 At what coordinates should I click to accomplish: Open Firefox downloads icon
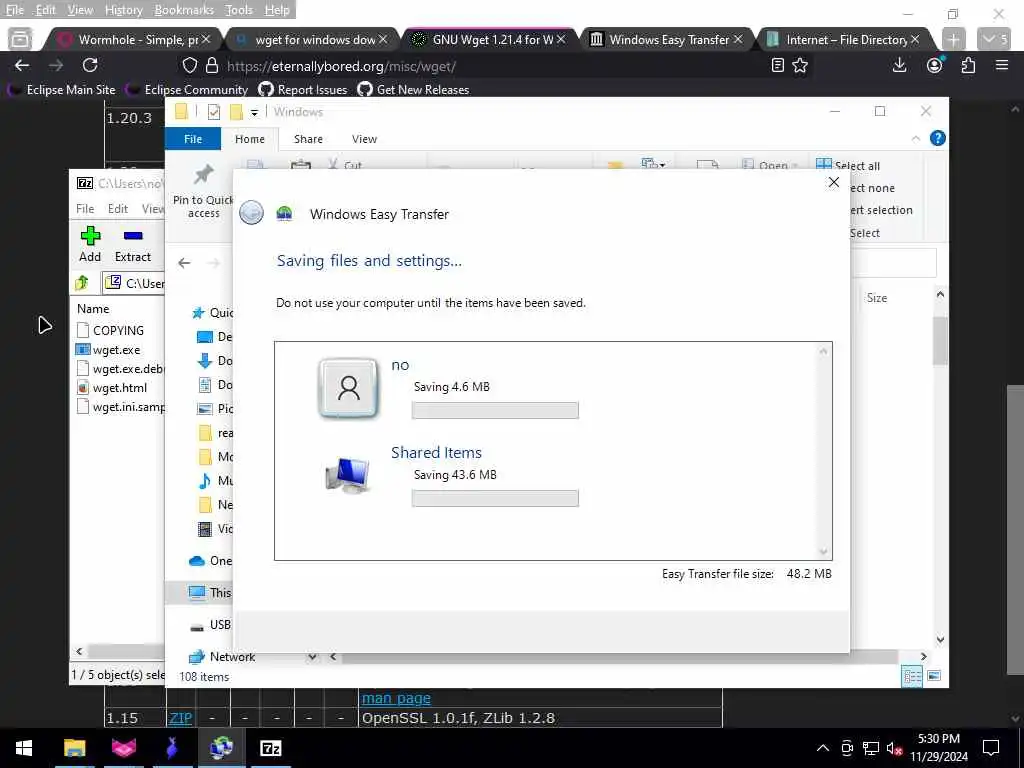(900, 65)
